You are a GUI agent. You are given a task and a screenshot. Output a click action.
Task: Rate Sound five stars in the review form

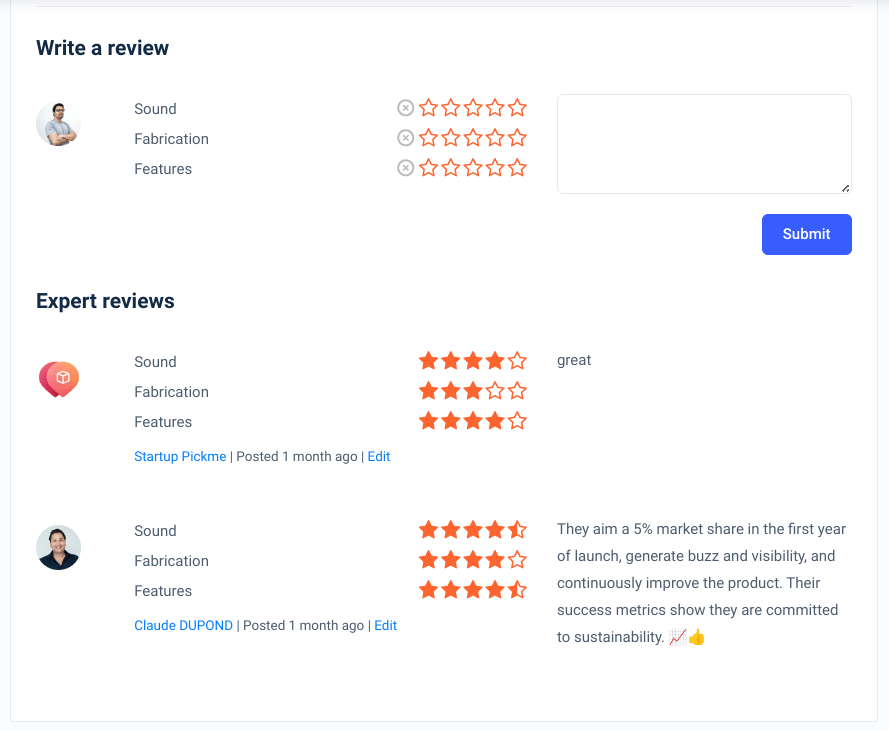[x=517, y=108]
